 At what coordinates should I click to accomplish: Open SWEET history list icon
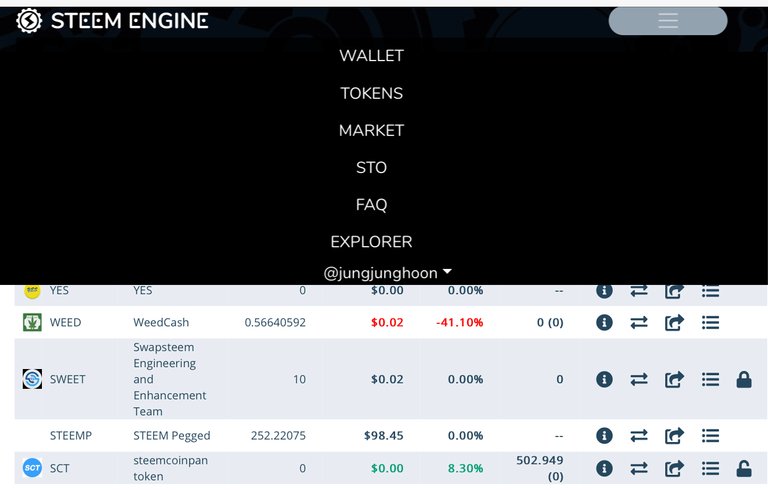[710, 379]
